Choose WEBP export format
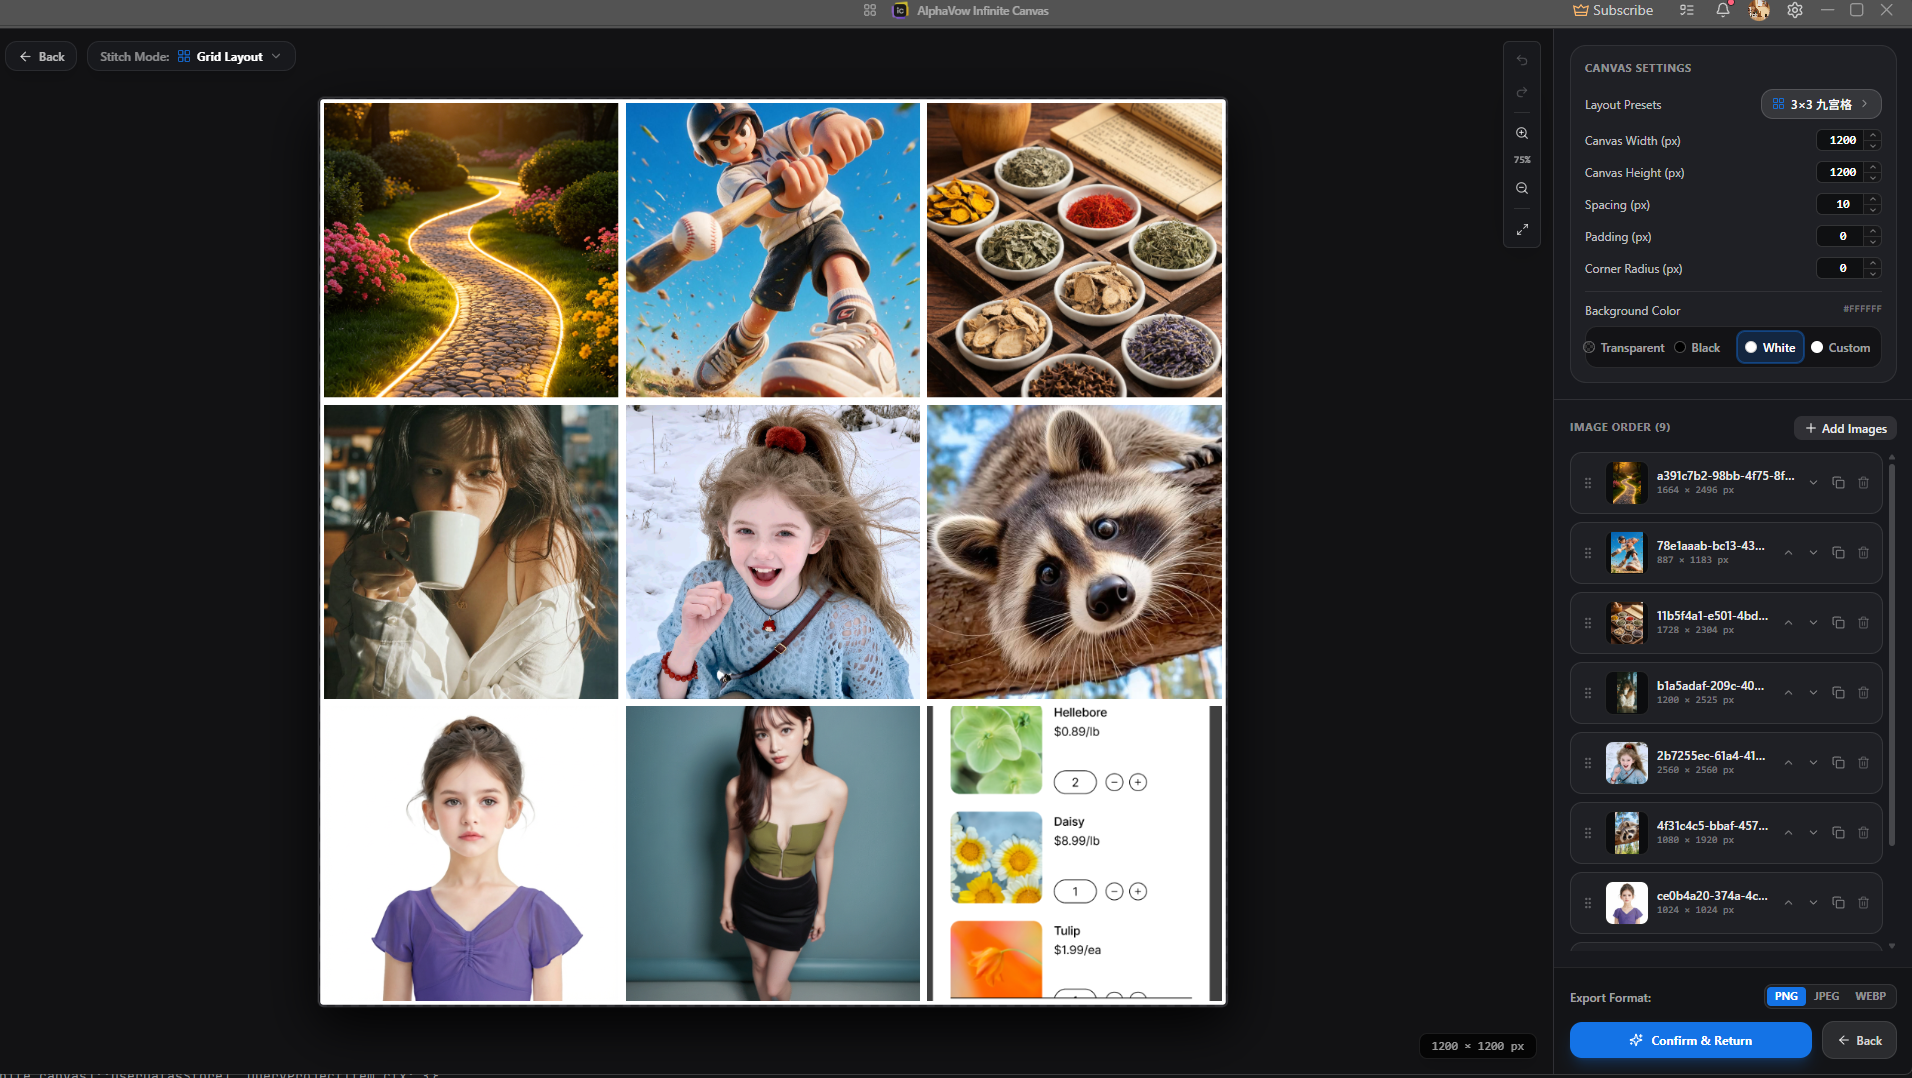Viewport: 1912px width, 1078px height. coord(1870,996)
